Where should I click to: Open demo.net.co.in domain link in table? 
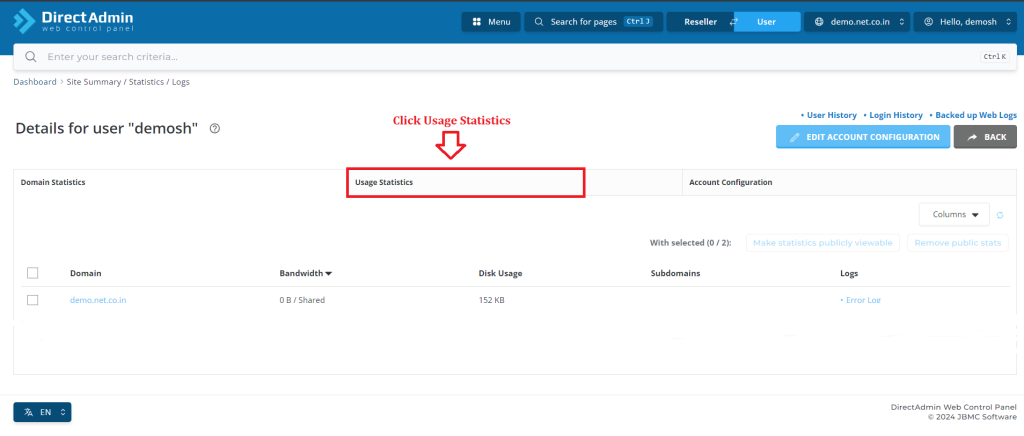click(98, 300)
